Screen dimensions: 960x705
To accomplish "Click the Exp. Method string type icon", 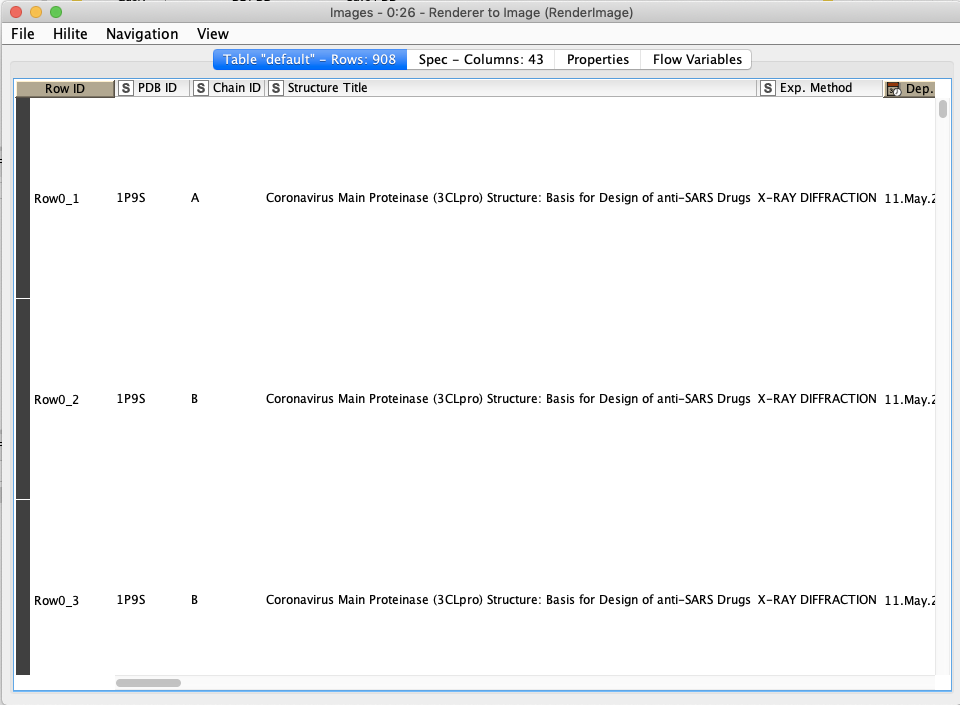I will (x=767, y=88).
